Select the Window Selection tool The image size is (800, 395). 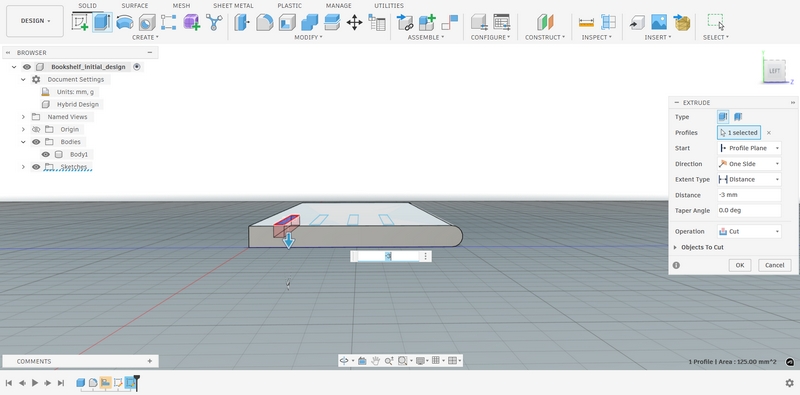716,22
